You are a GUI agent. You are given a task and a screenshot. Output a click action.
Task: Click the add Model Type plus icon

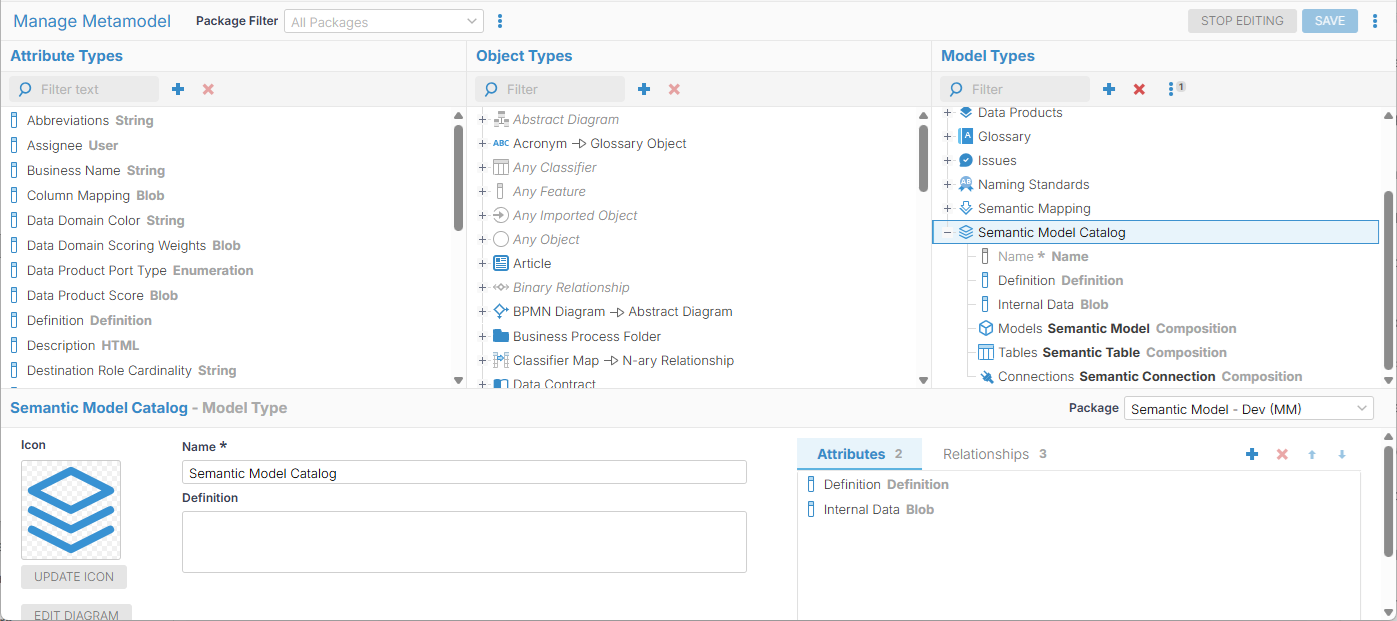point(1109,89)
